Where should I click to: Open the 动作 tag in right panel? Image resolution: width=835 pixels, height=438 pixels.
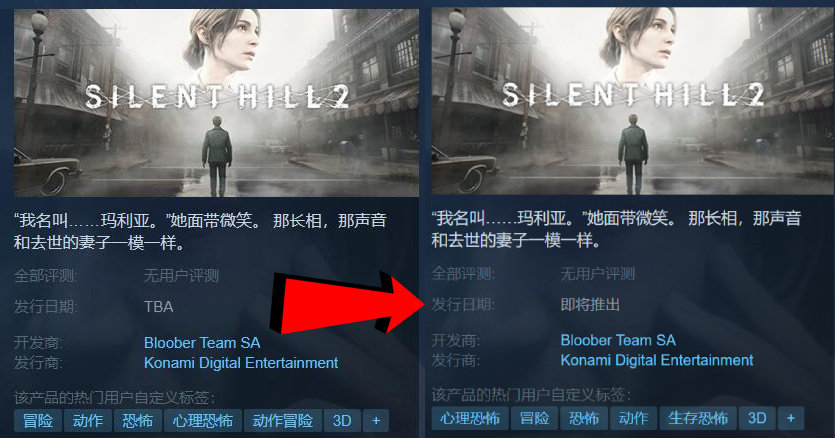pyautogui.click(x=634, y=418)
